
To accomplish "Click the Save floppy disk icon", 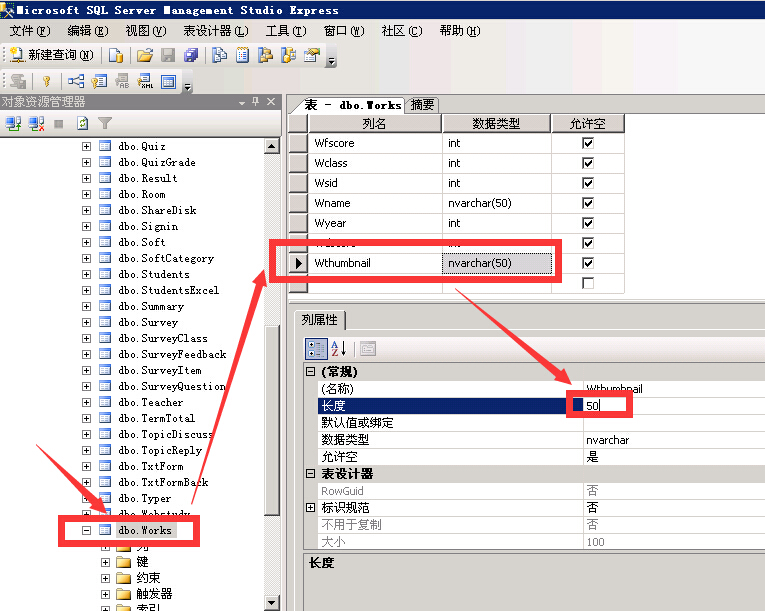I will click(168, 55).
